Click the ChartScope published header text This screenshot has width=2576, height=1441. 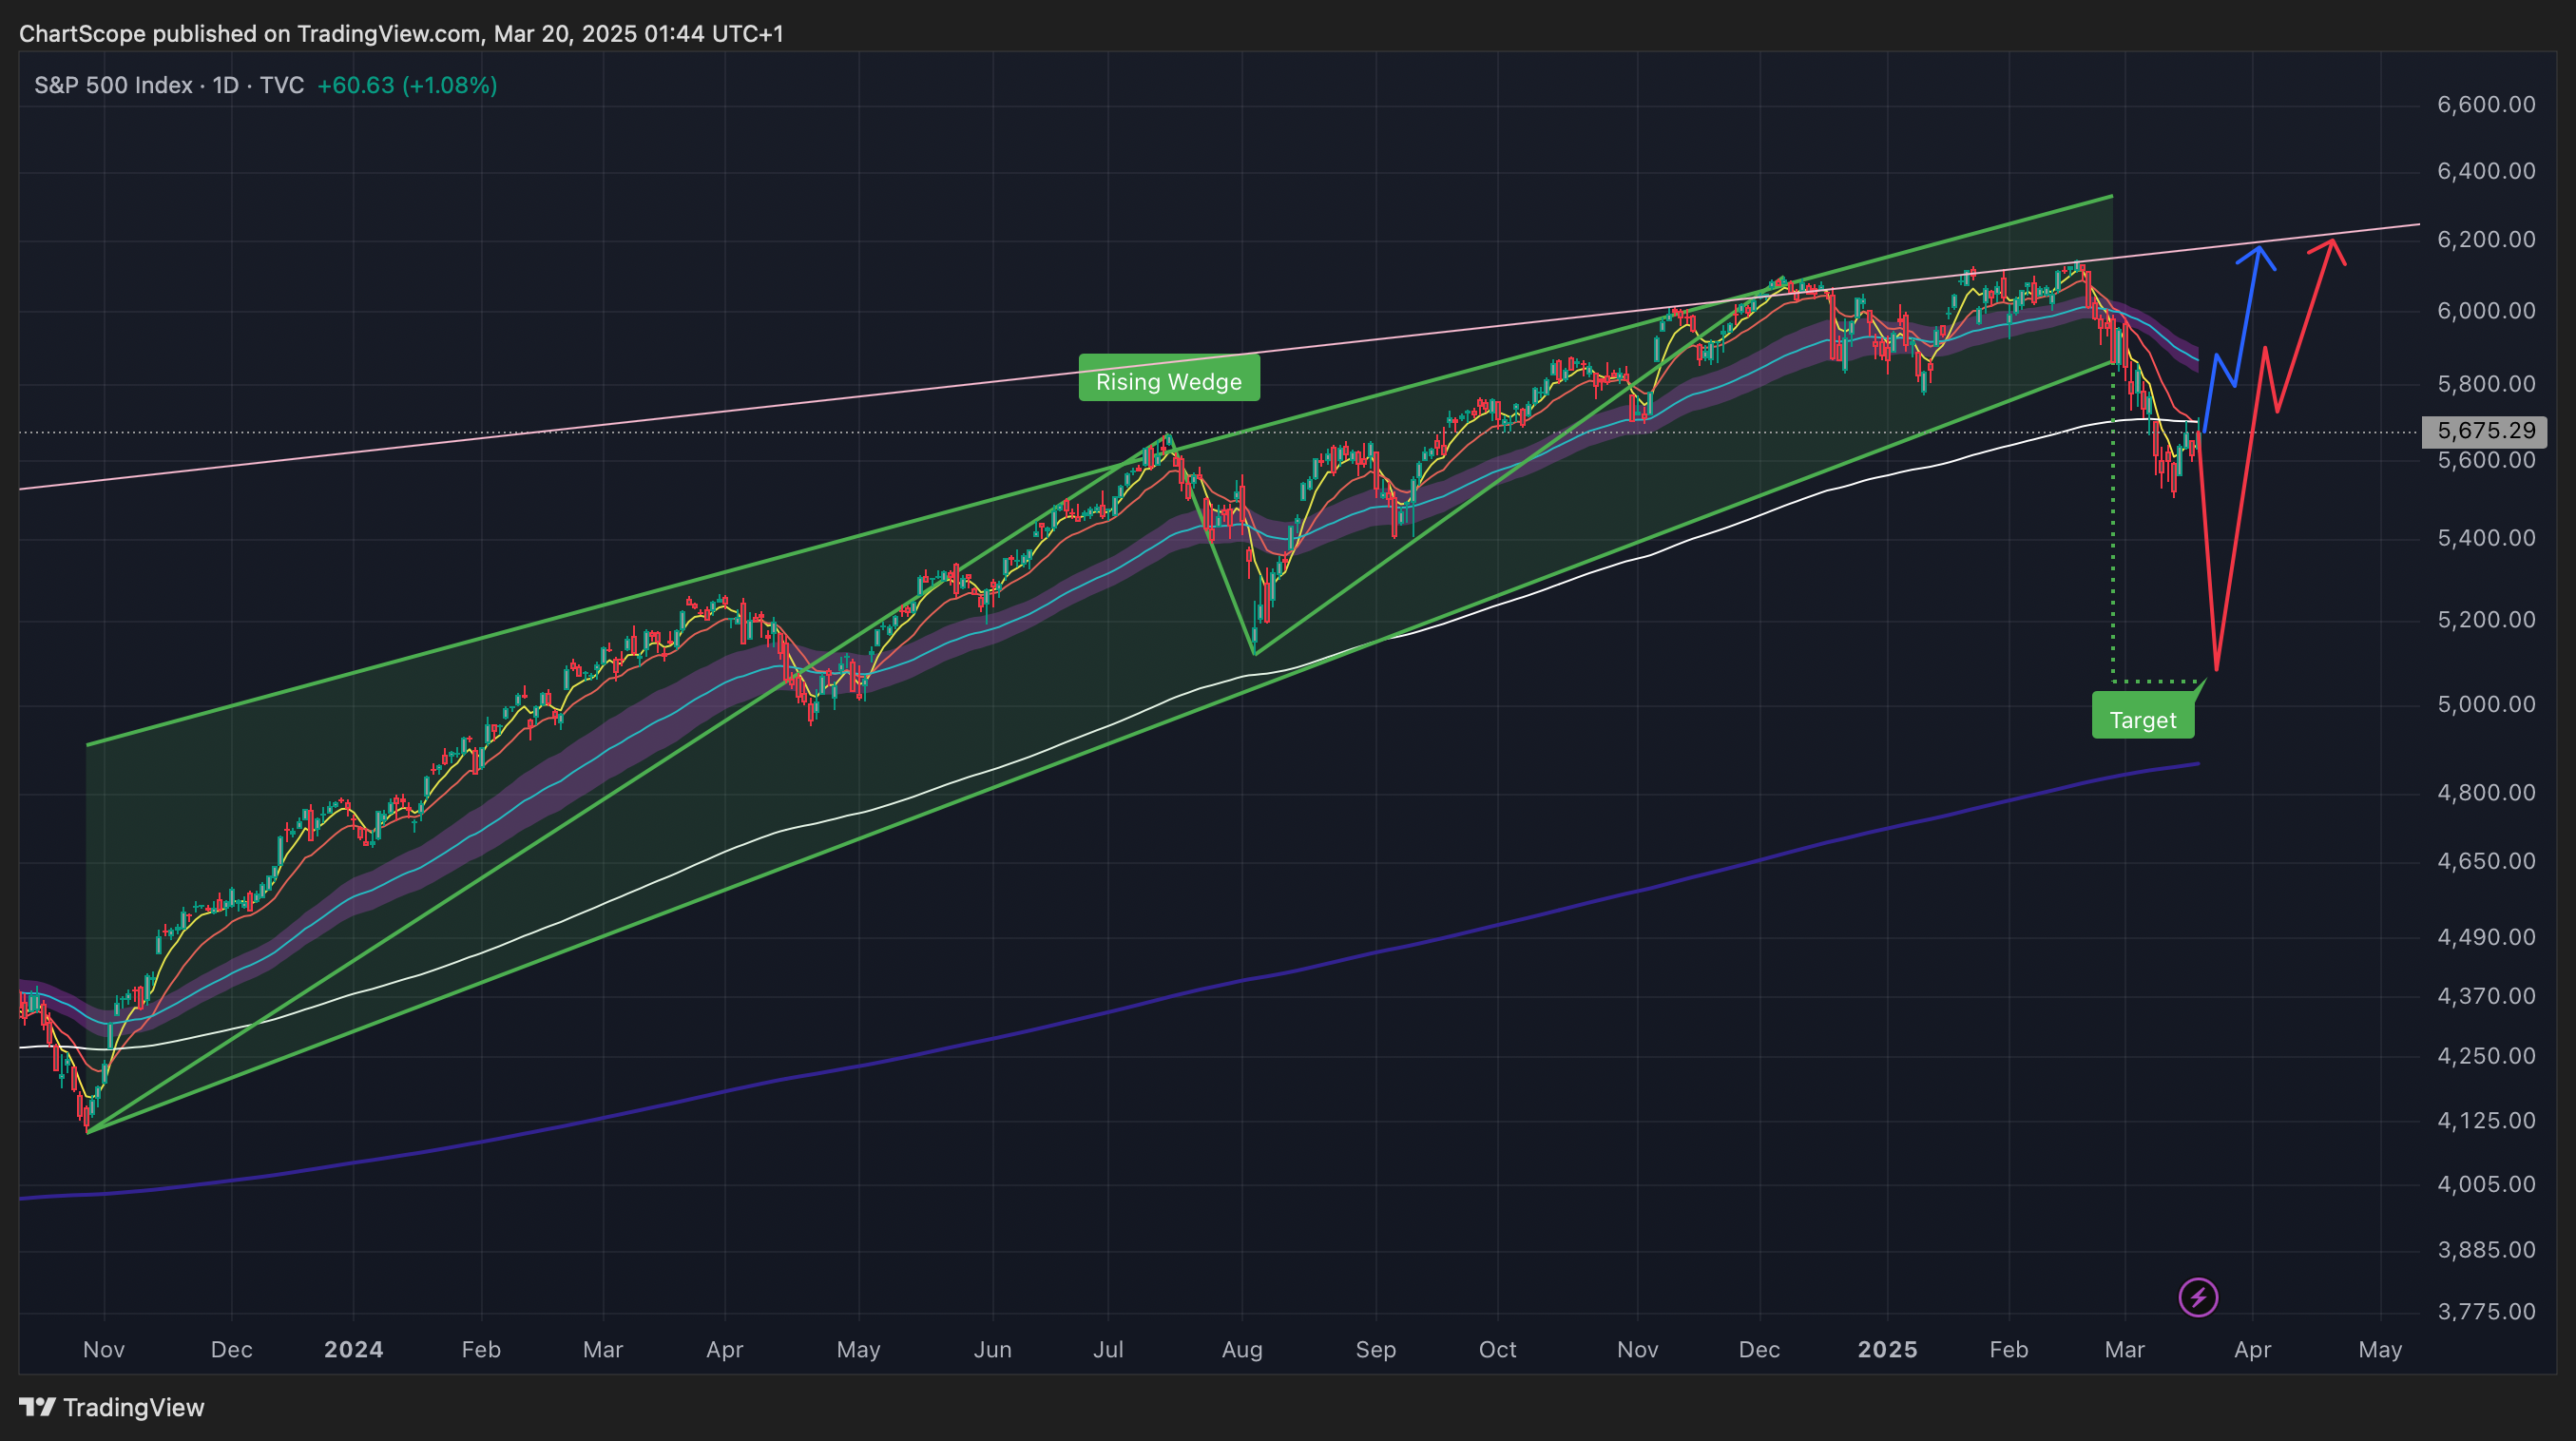click(400, 33)
